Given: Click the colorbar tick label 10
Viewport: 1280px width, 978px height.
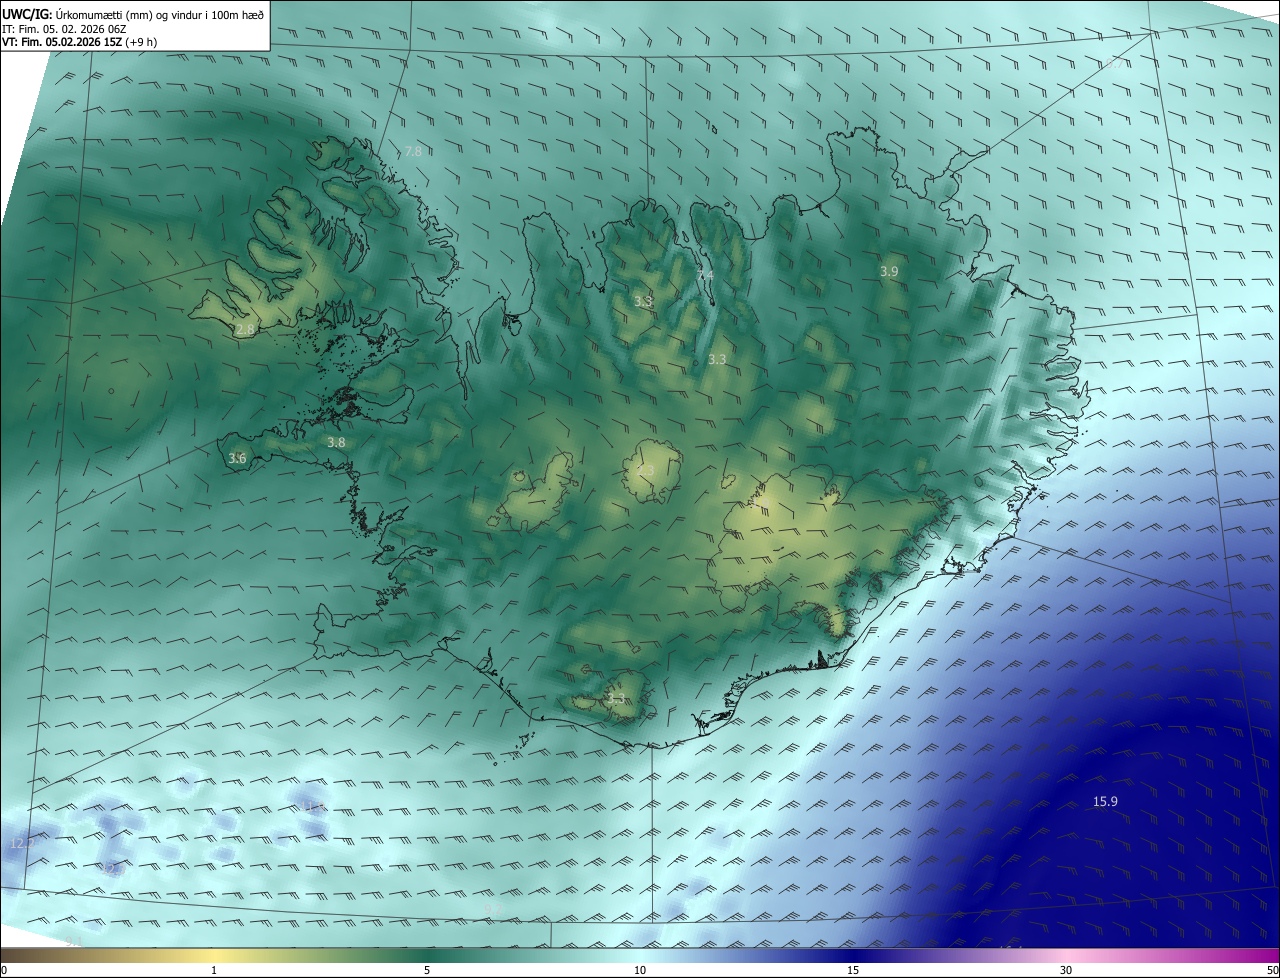Looking at the screenshot, I should [640, 970].
